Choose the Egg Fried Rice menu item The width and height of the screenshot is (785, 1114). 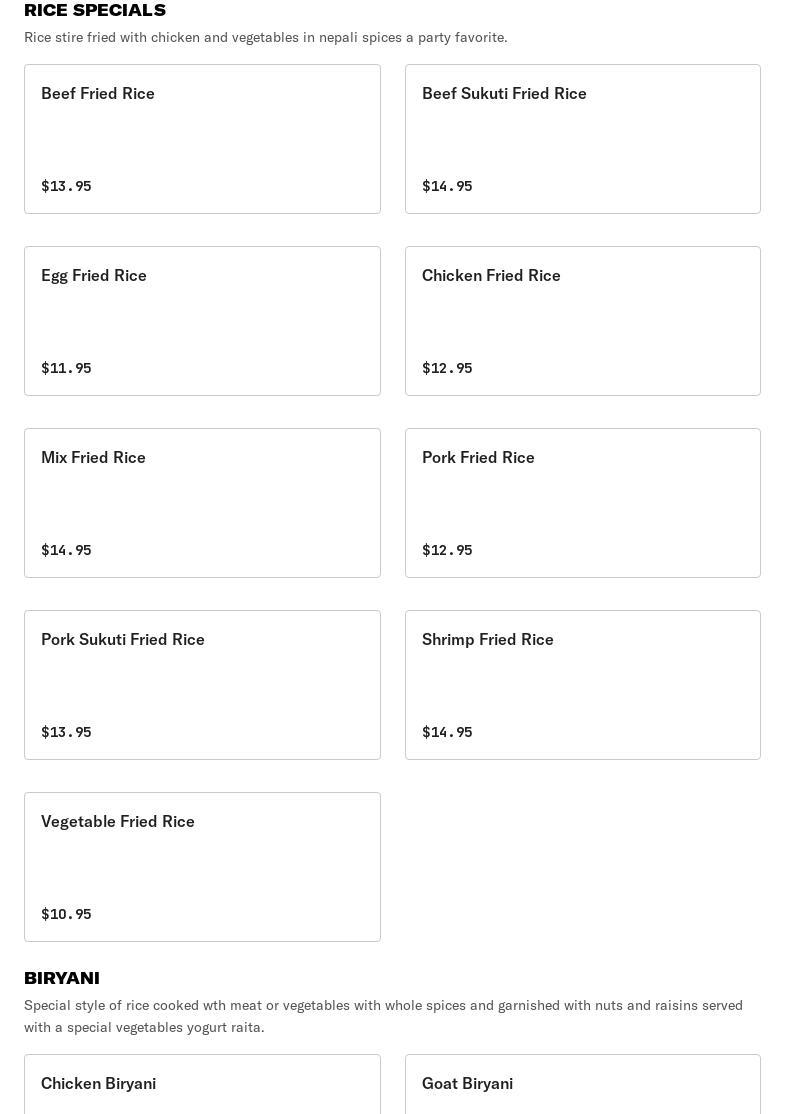(202, 321)
